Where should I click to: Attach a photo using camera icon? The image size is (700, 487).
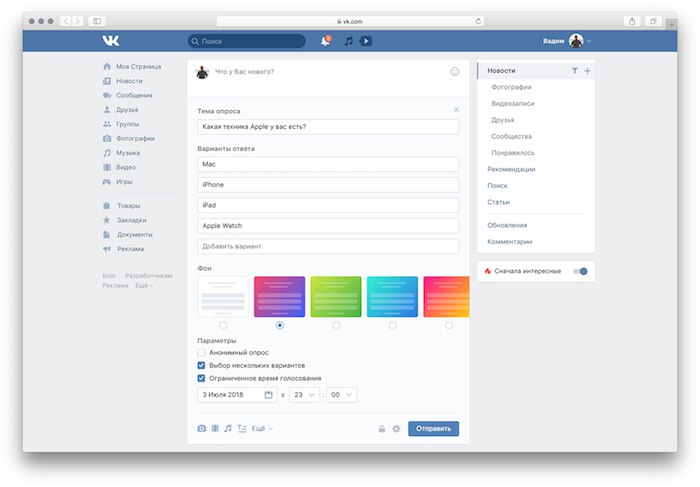tap(202, 429)
